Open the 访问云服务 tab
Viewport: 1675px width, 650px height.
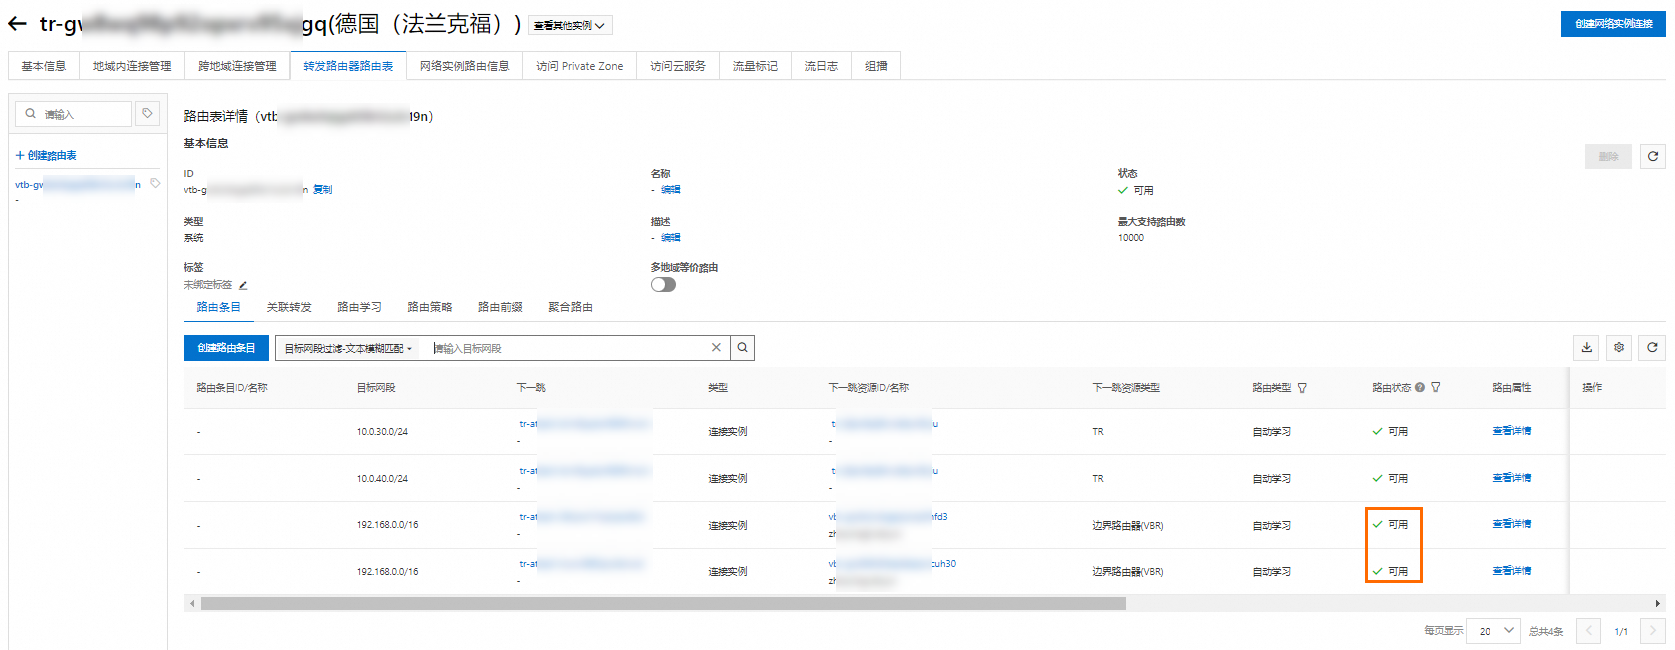tap(678, 66)
